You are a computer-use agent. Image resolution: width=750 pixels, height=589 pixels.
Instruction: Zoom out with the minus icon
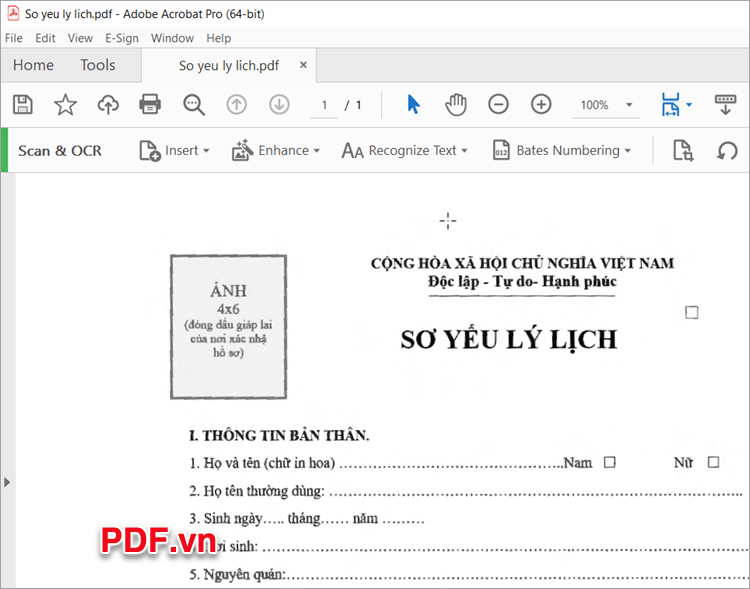pos(498,104)
